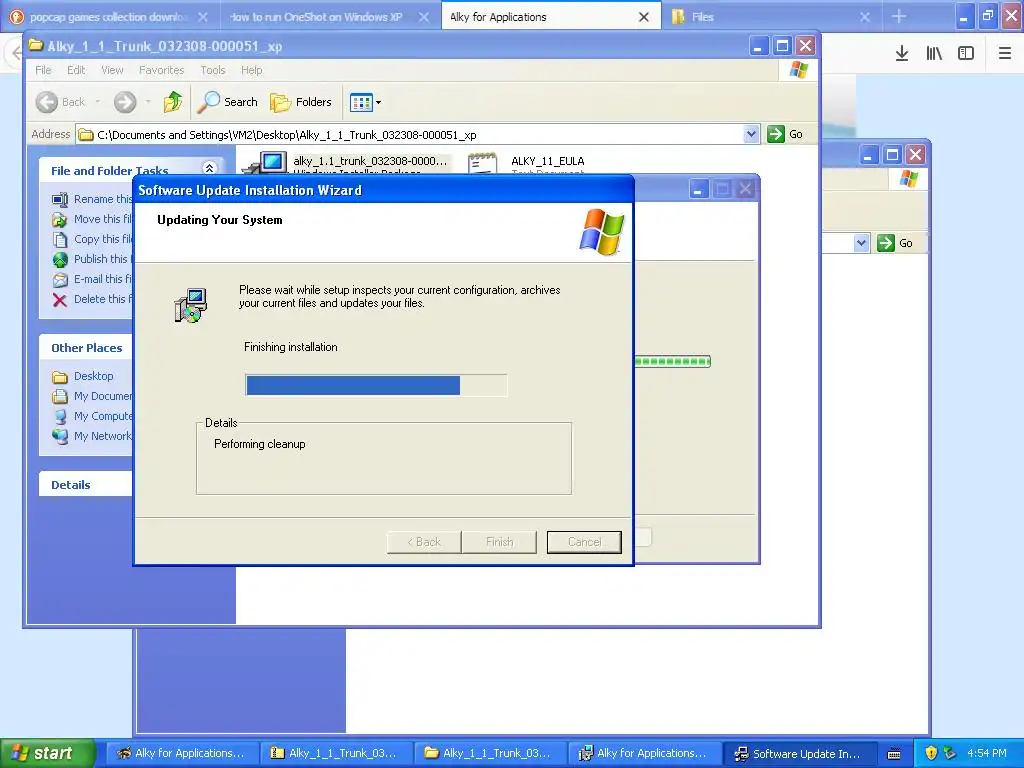
Task: Open the File menu
Action: (x=43, y=70)
